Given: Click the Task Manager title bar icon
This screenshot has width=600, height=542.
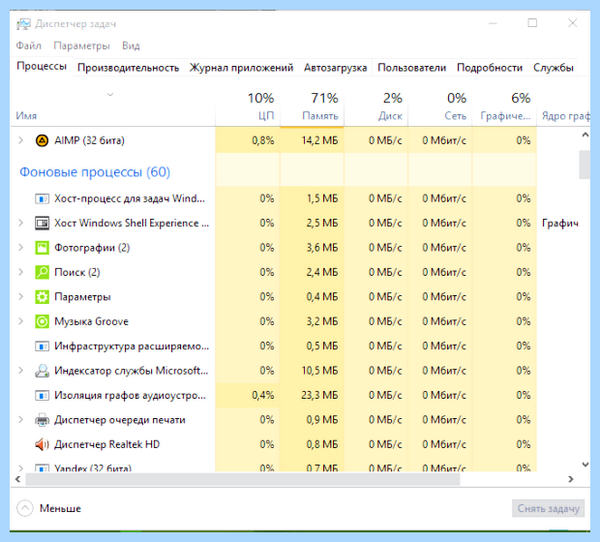Looking at the screenshot, I should point(23,24).
